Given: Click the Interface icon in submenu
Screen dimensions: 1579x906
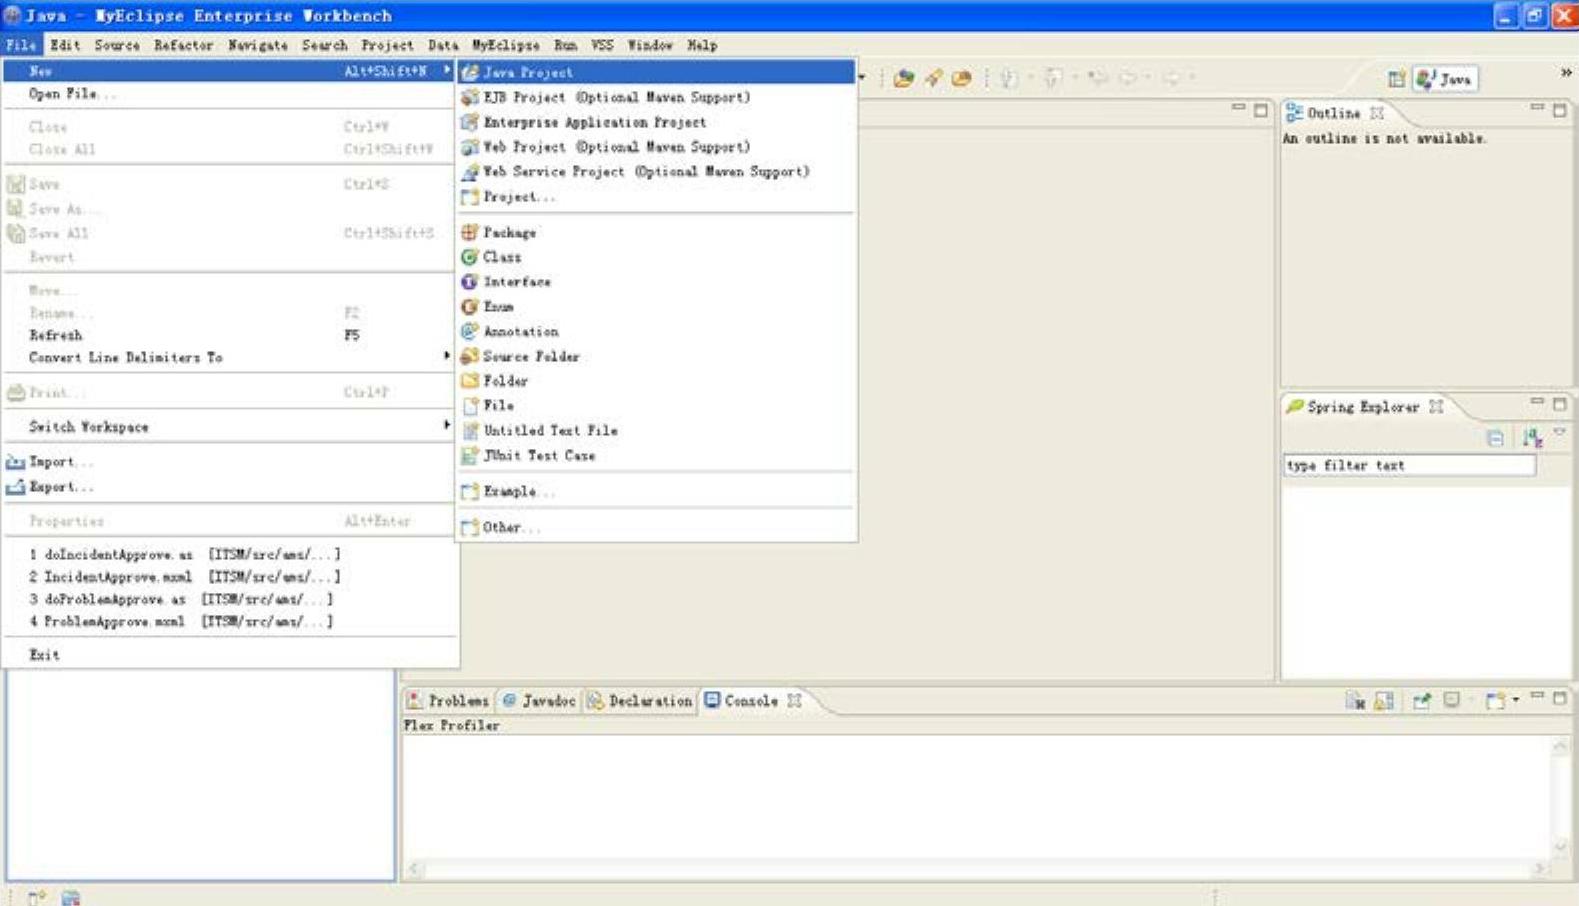Looking at the screenshot, I should click(x=469, y=282).
